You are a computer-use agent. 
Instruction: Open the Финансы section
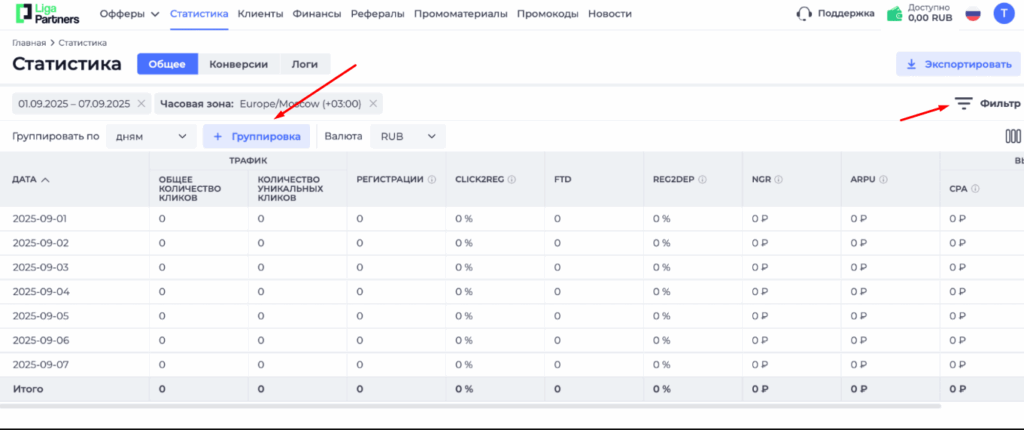coord(317,14)
